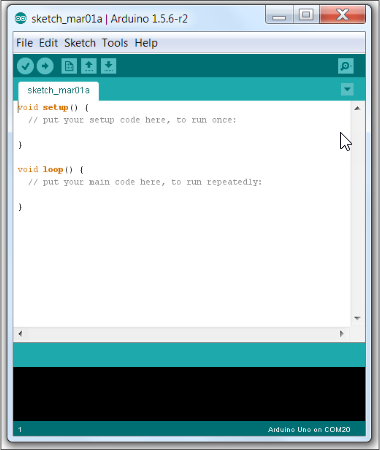This screenshot has height=450, width=380.
Task: Click the horizontal scrollbar left arrow
Action: [20, 334]
